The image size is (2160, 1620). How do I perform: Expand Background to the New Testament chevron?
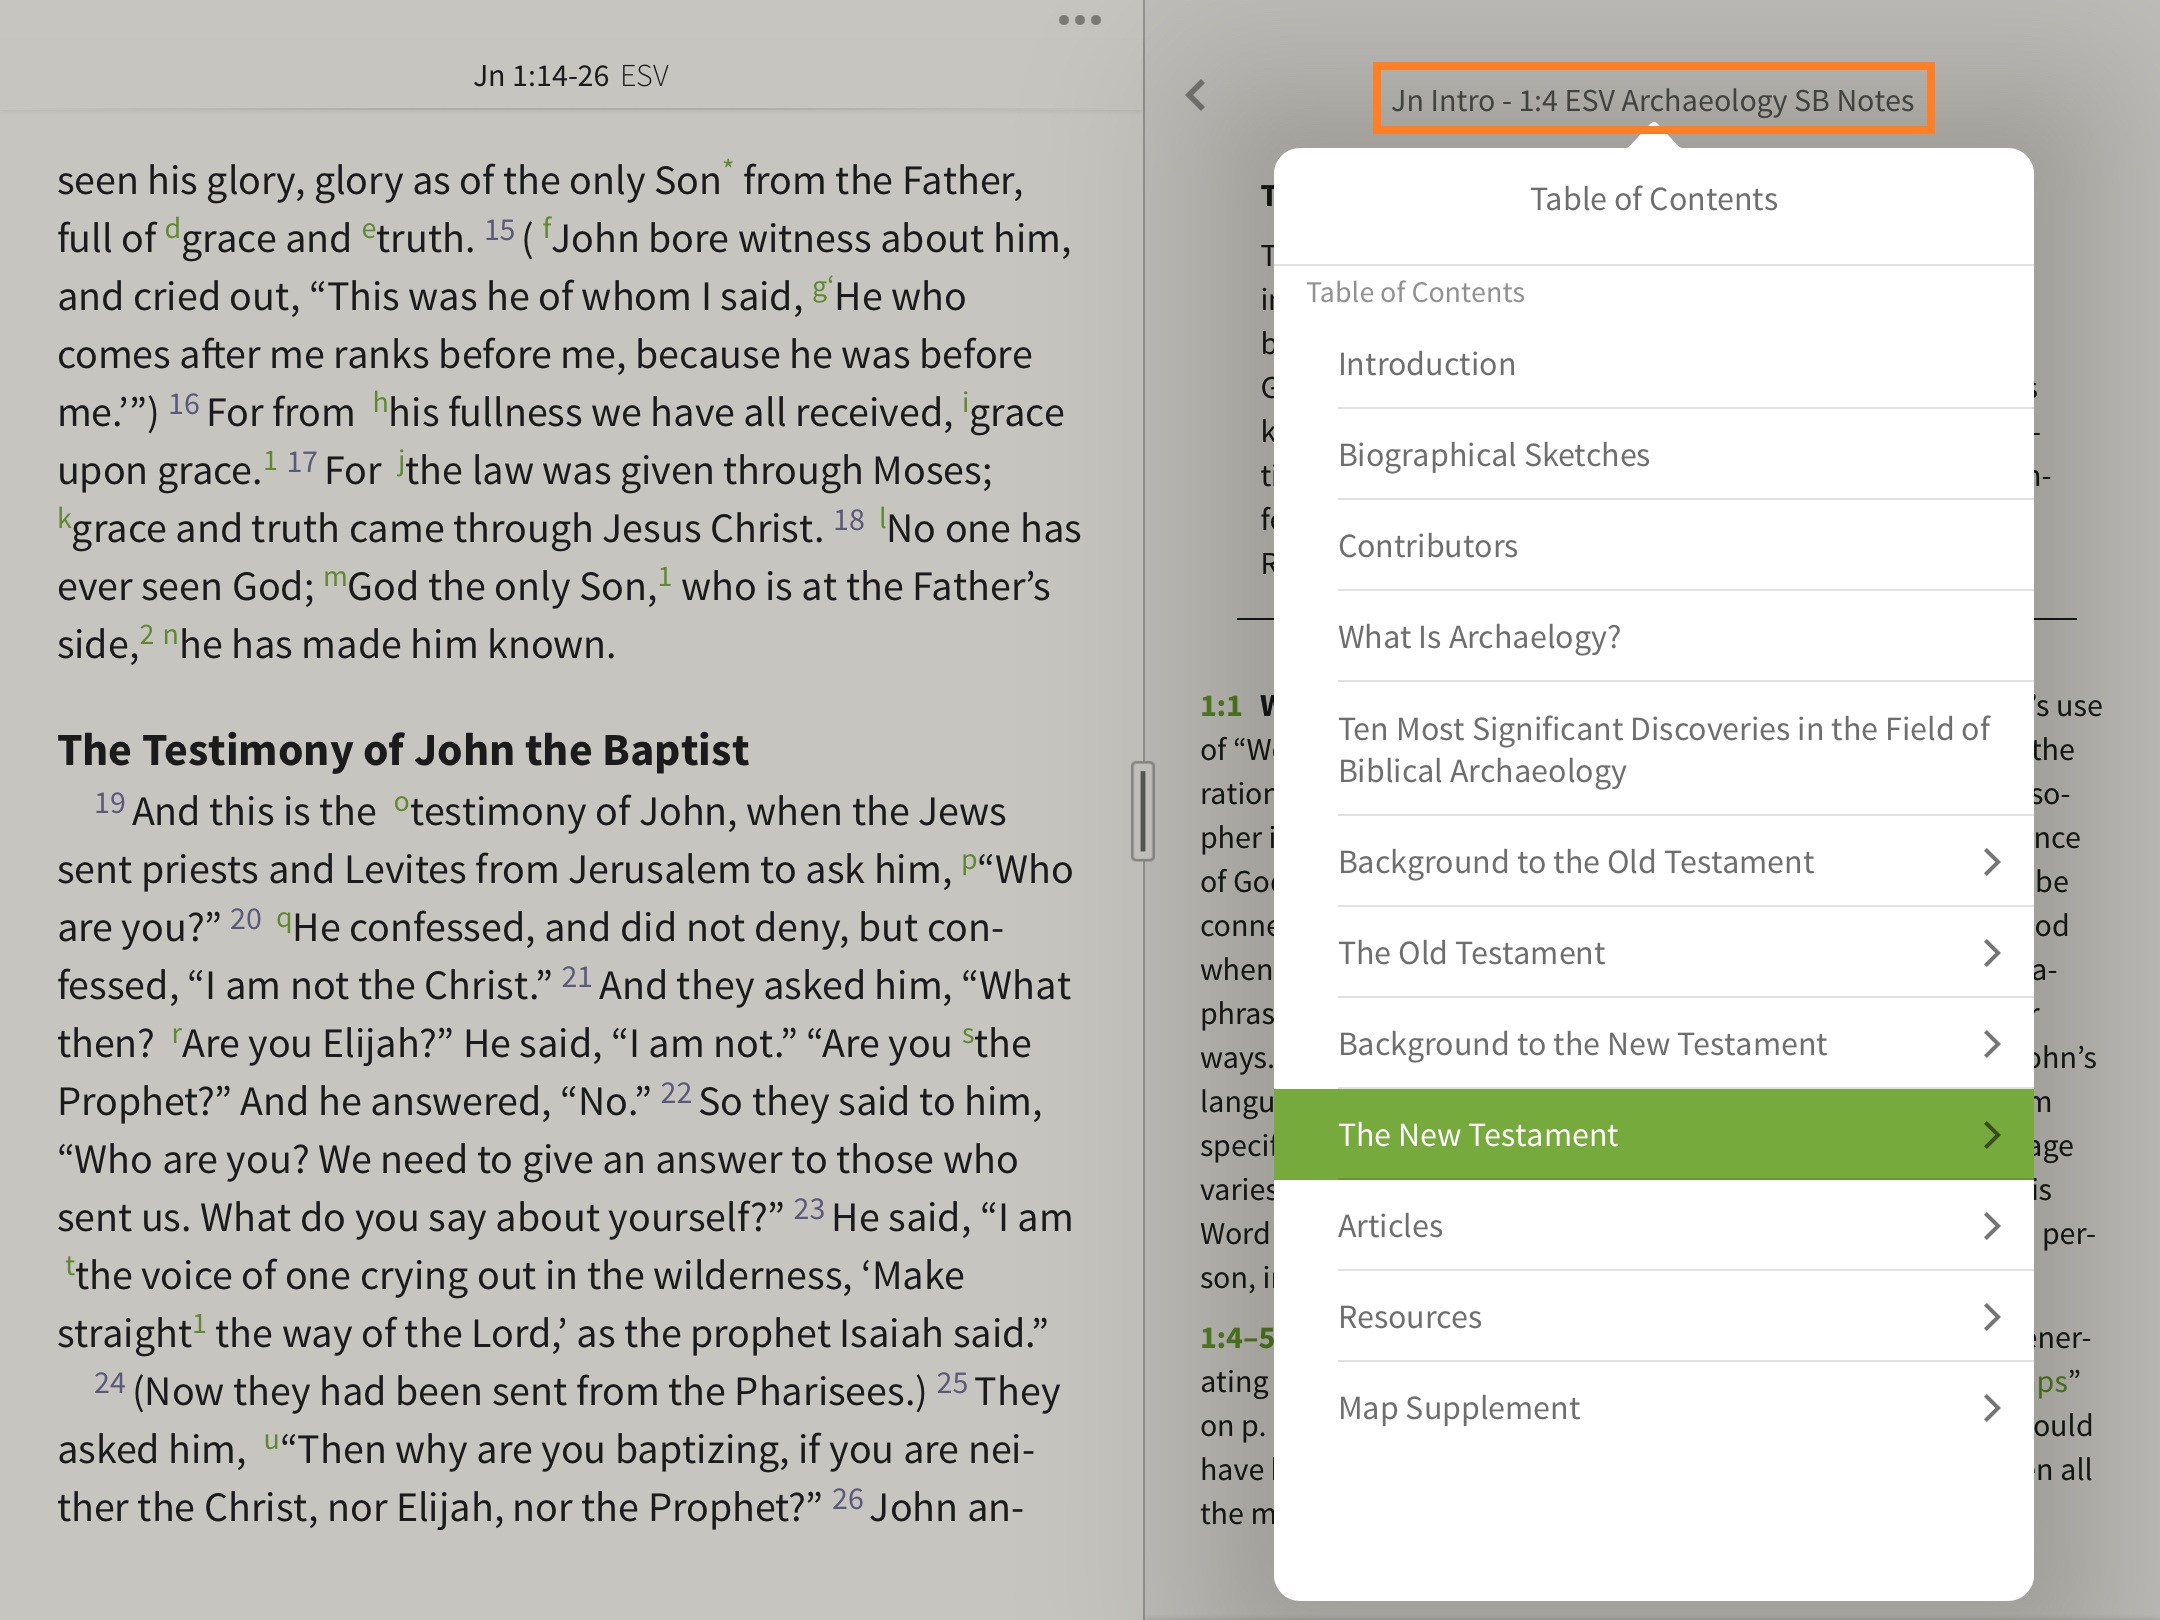(x=1992, y=1044)
